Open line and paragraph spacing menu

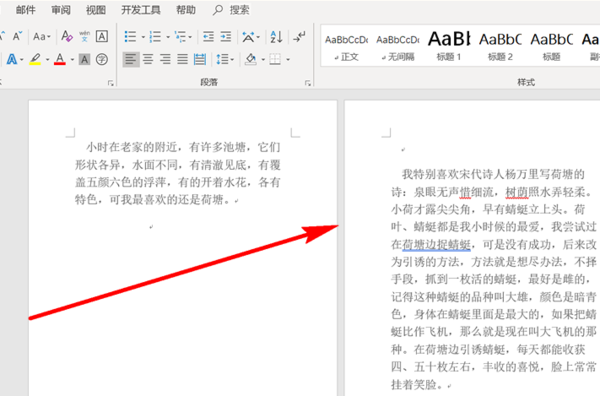point(225,59)
